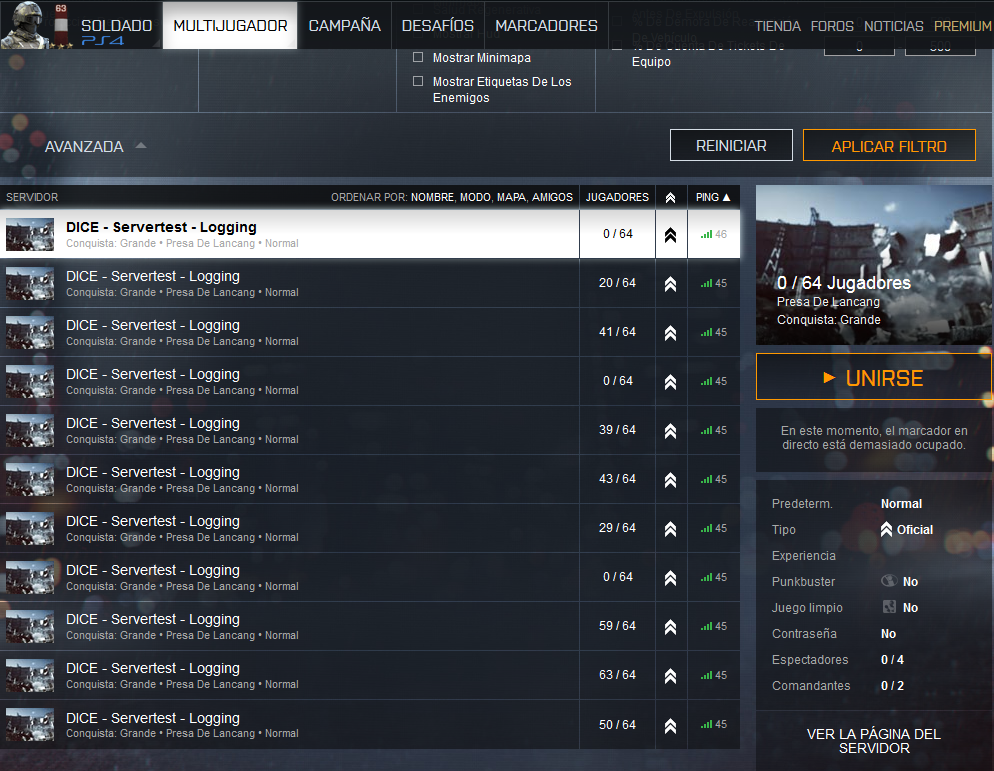Open the Multijugador tab
The height and width of the screenshot is (771, 994).
(230, 25)
